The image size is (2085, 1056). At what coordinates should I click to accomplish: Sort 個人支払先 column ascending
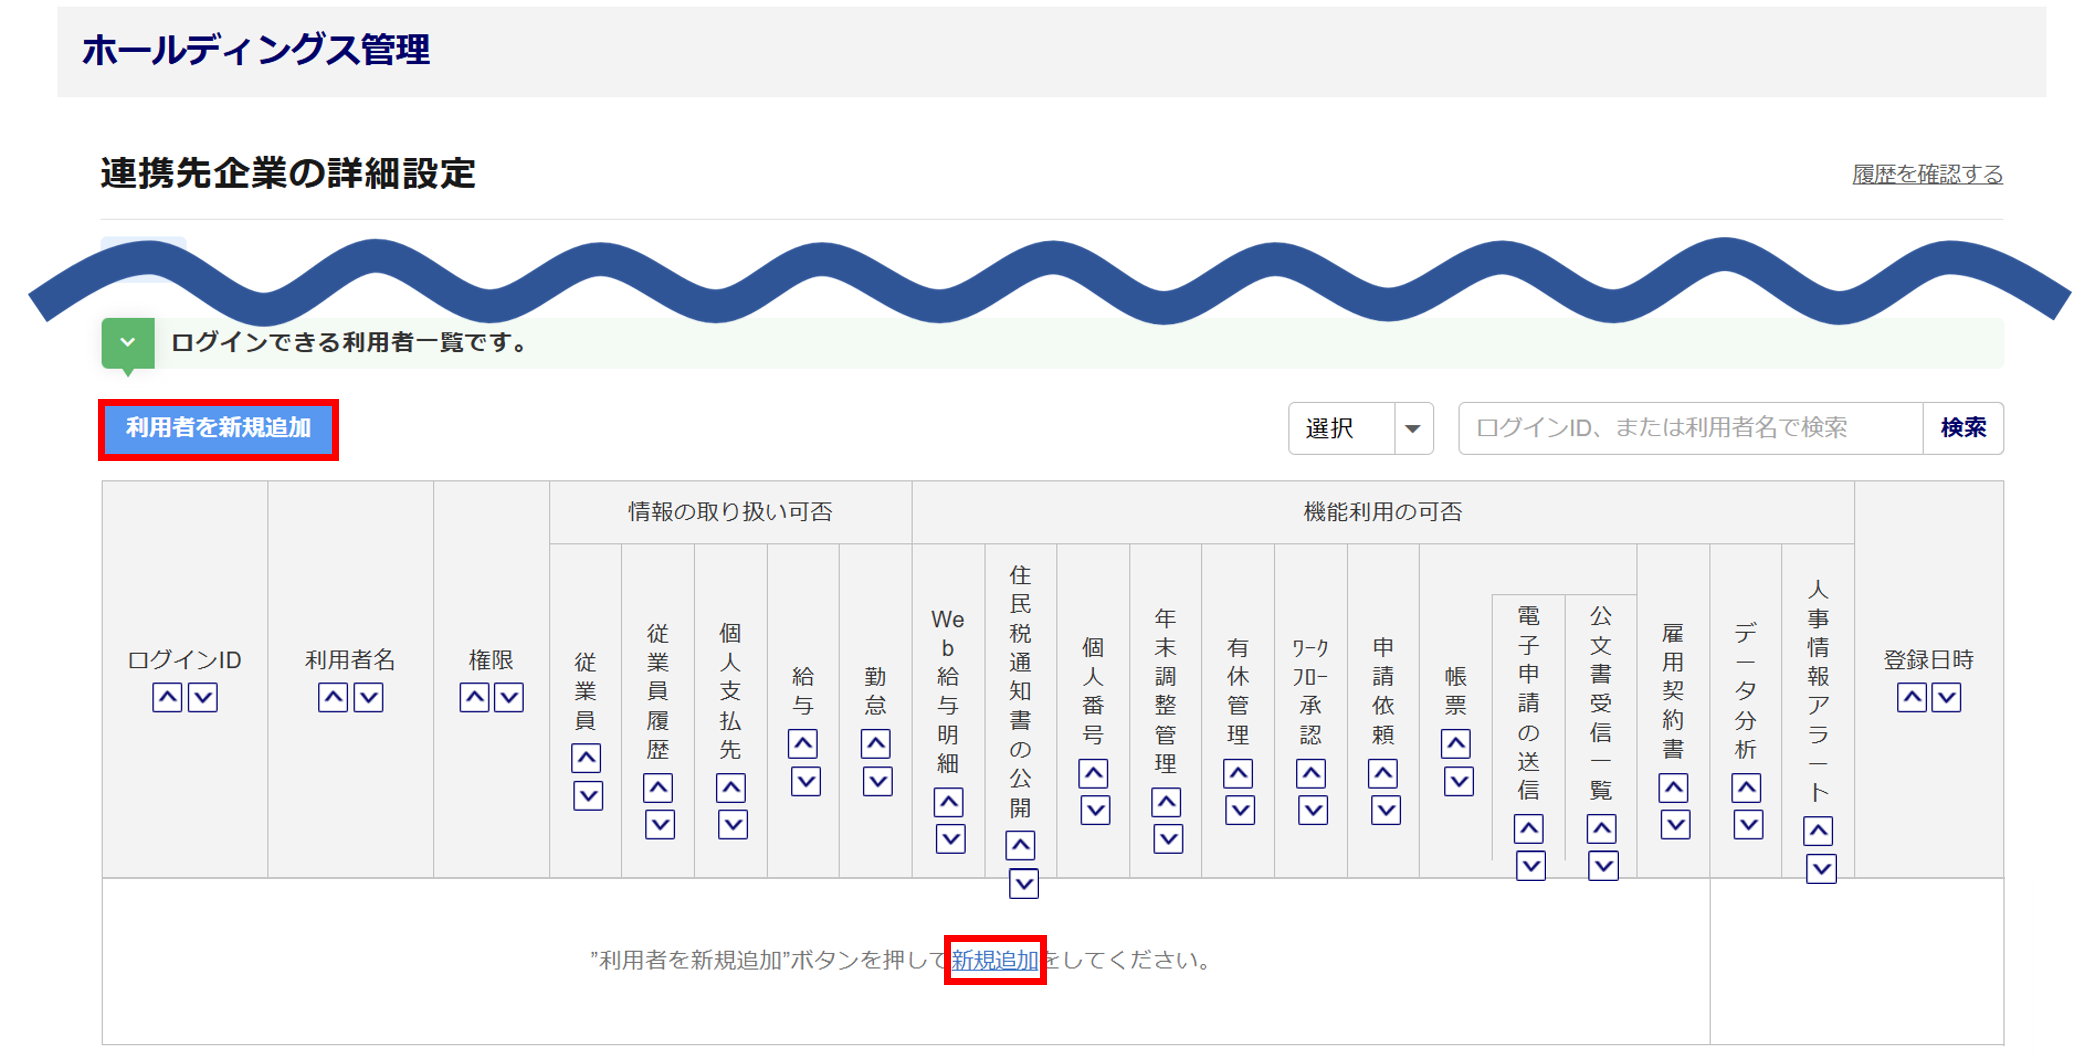[731, 788]
